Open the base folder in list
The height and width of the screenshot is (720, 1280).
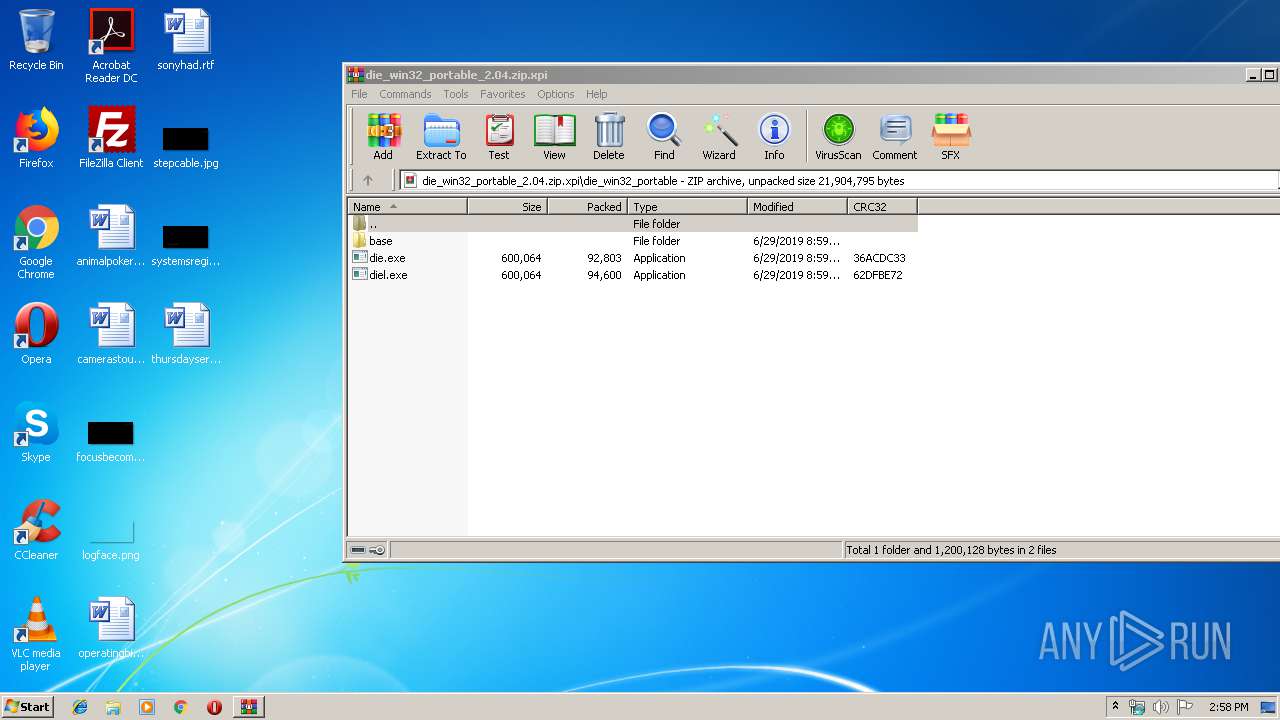[x=380, y=241]
